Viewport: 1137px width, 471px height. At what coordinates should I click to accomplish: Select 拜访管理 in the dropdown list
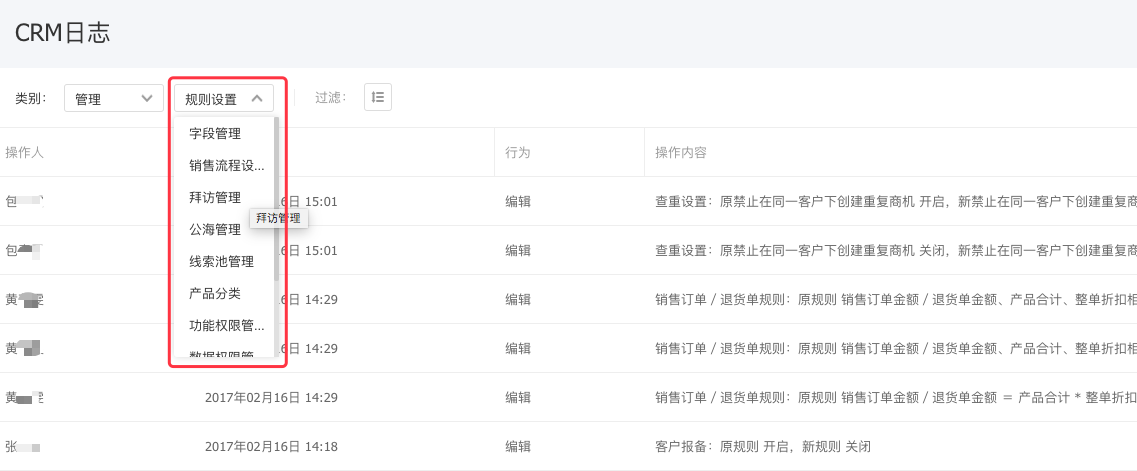click(x=215, y=197)
